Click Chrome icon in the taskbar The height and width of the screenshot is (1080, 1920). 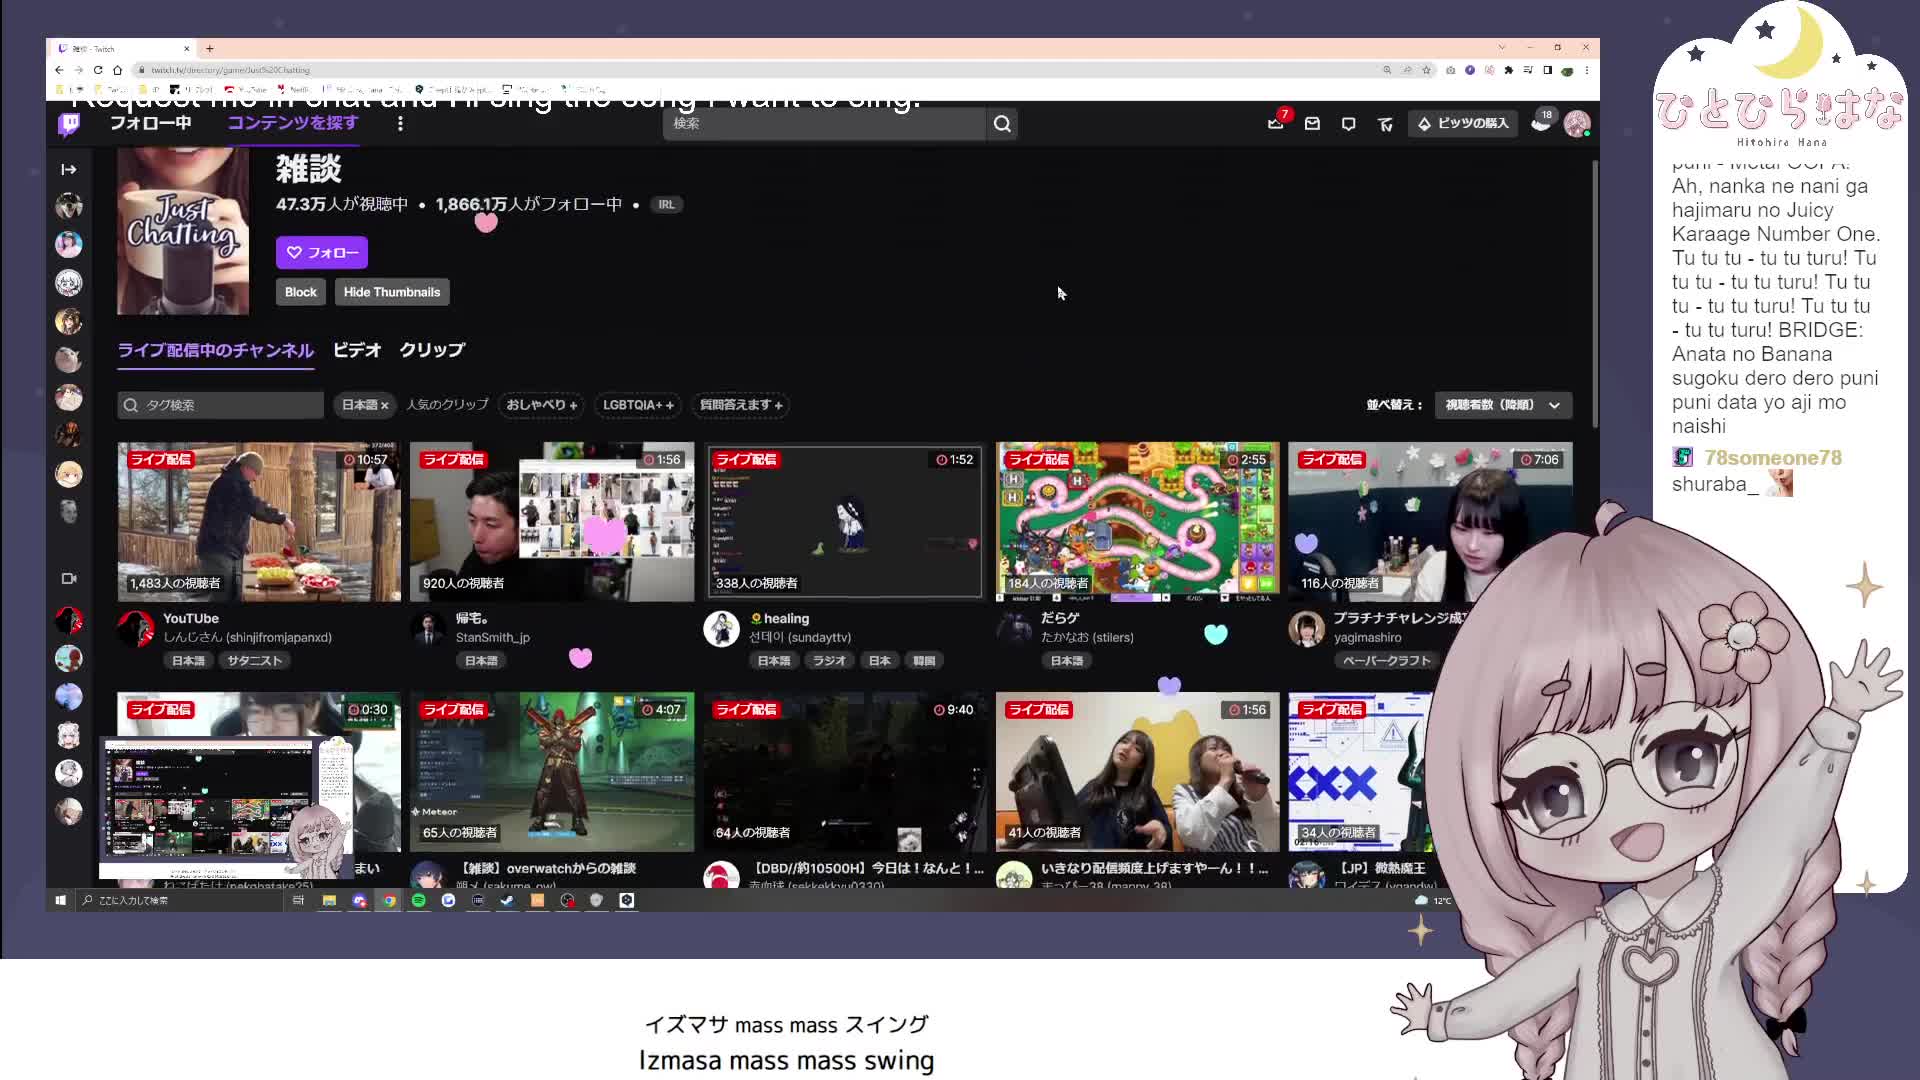(x=389, y=901)
